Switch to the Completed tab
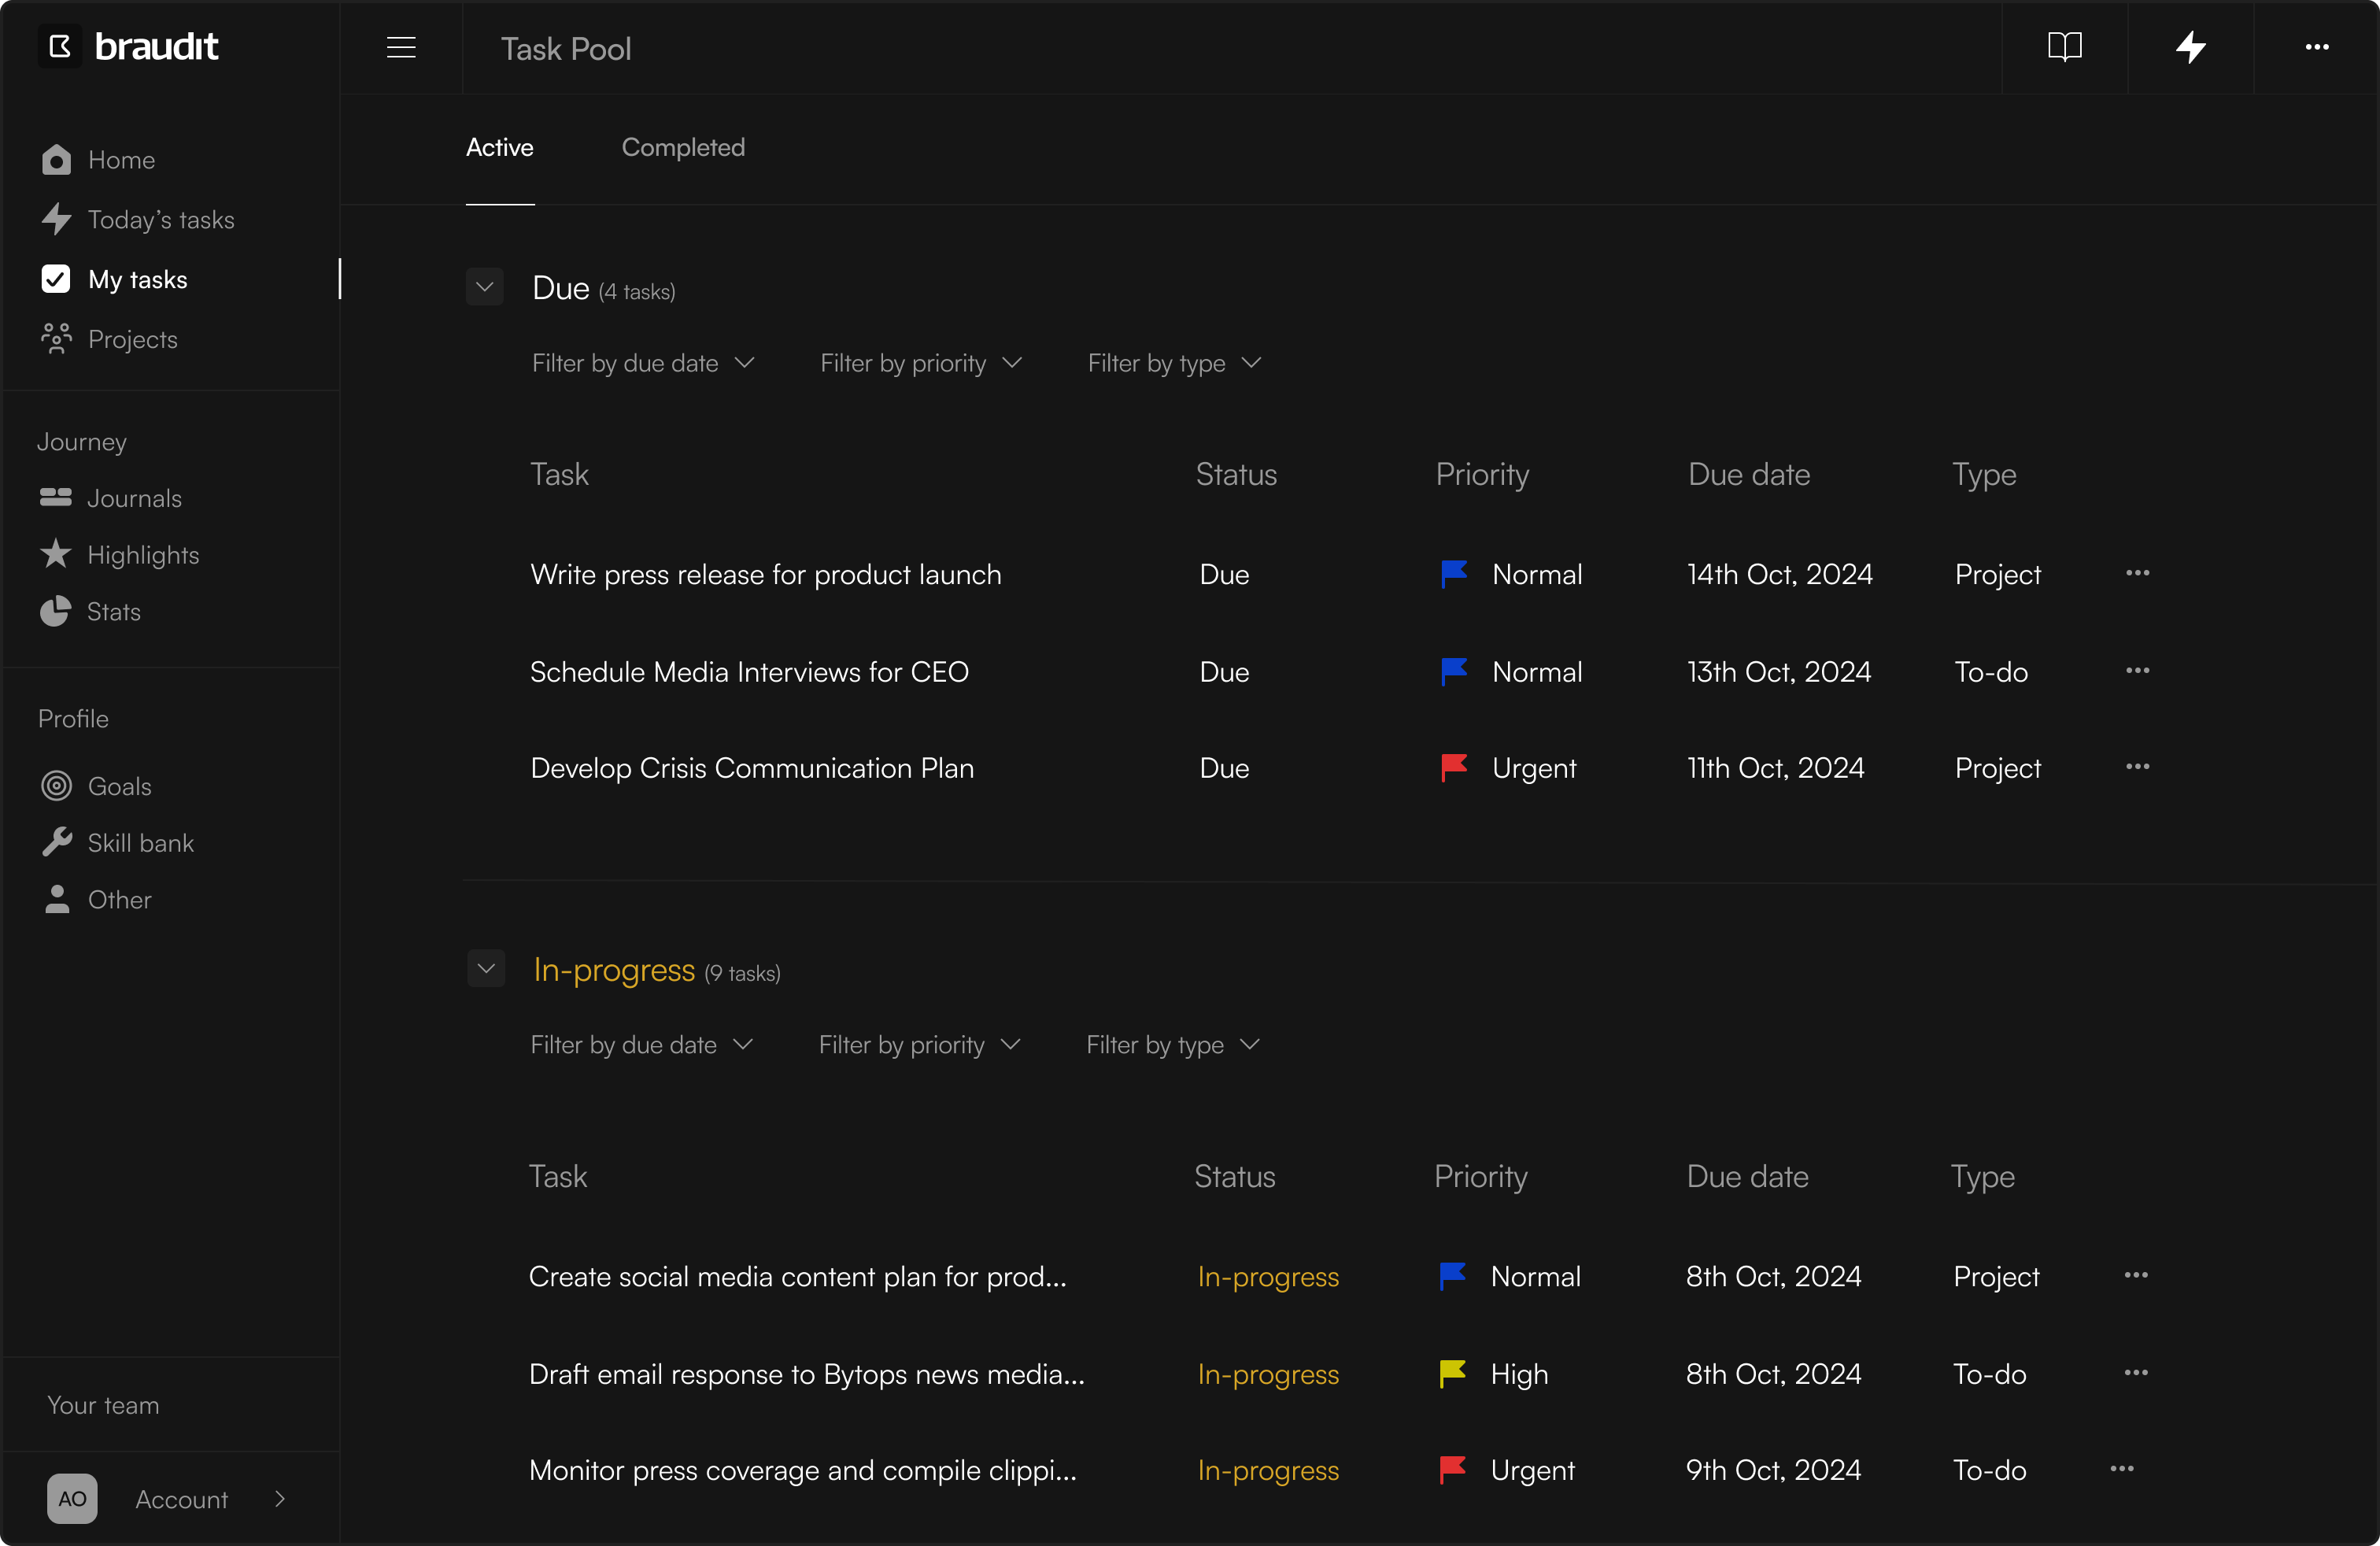 (683, 148)
